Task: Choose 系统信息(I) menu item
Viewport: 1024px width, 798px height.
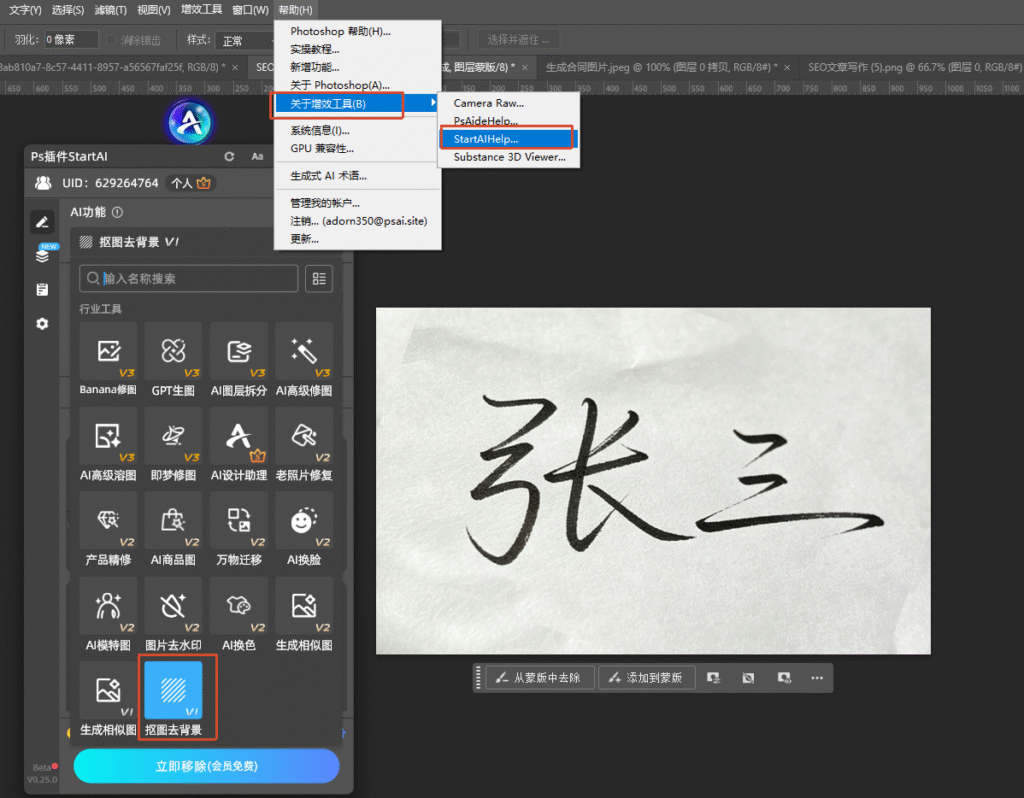Action: coord(357,130)
